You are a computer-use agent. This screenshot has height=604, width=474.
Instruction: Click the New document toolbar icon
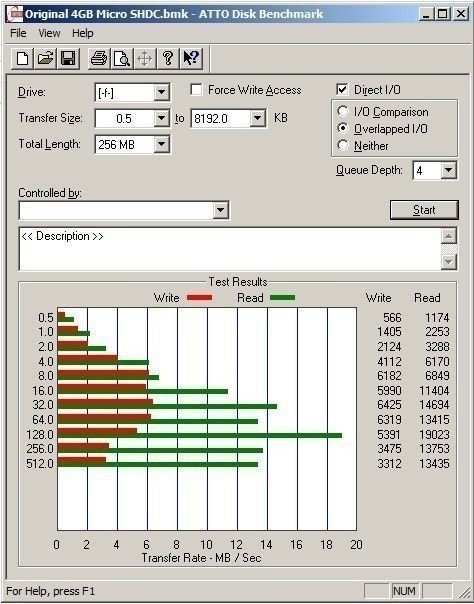coord(22,59)
